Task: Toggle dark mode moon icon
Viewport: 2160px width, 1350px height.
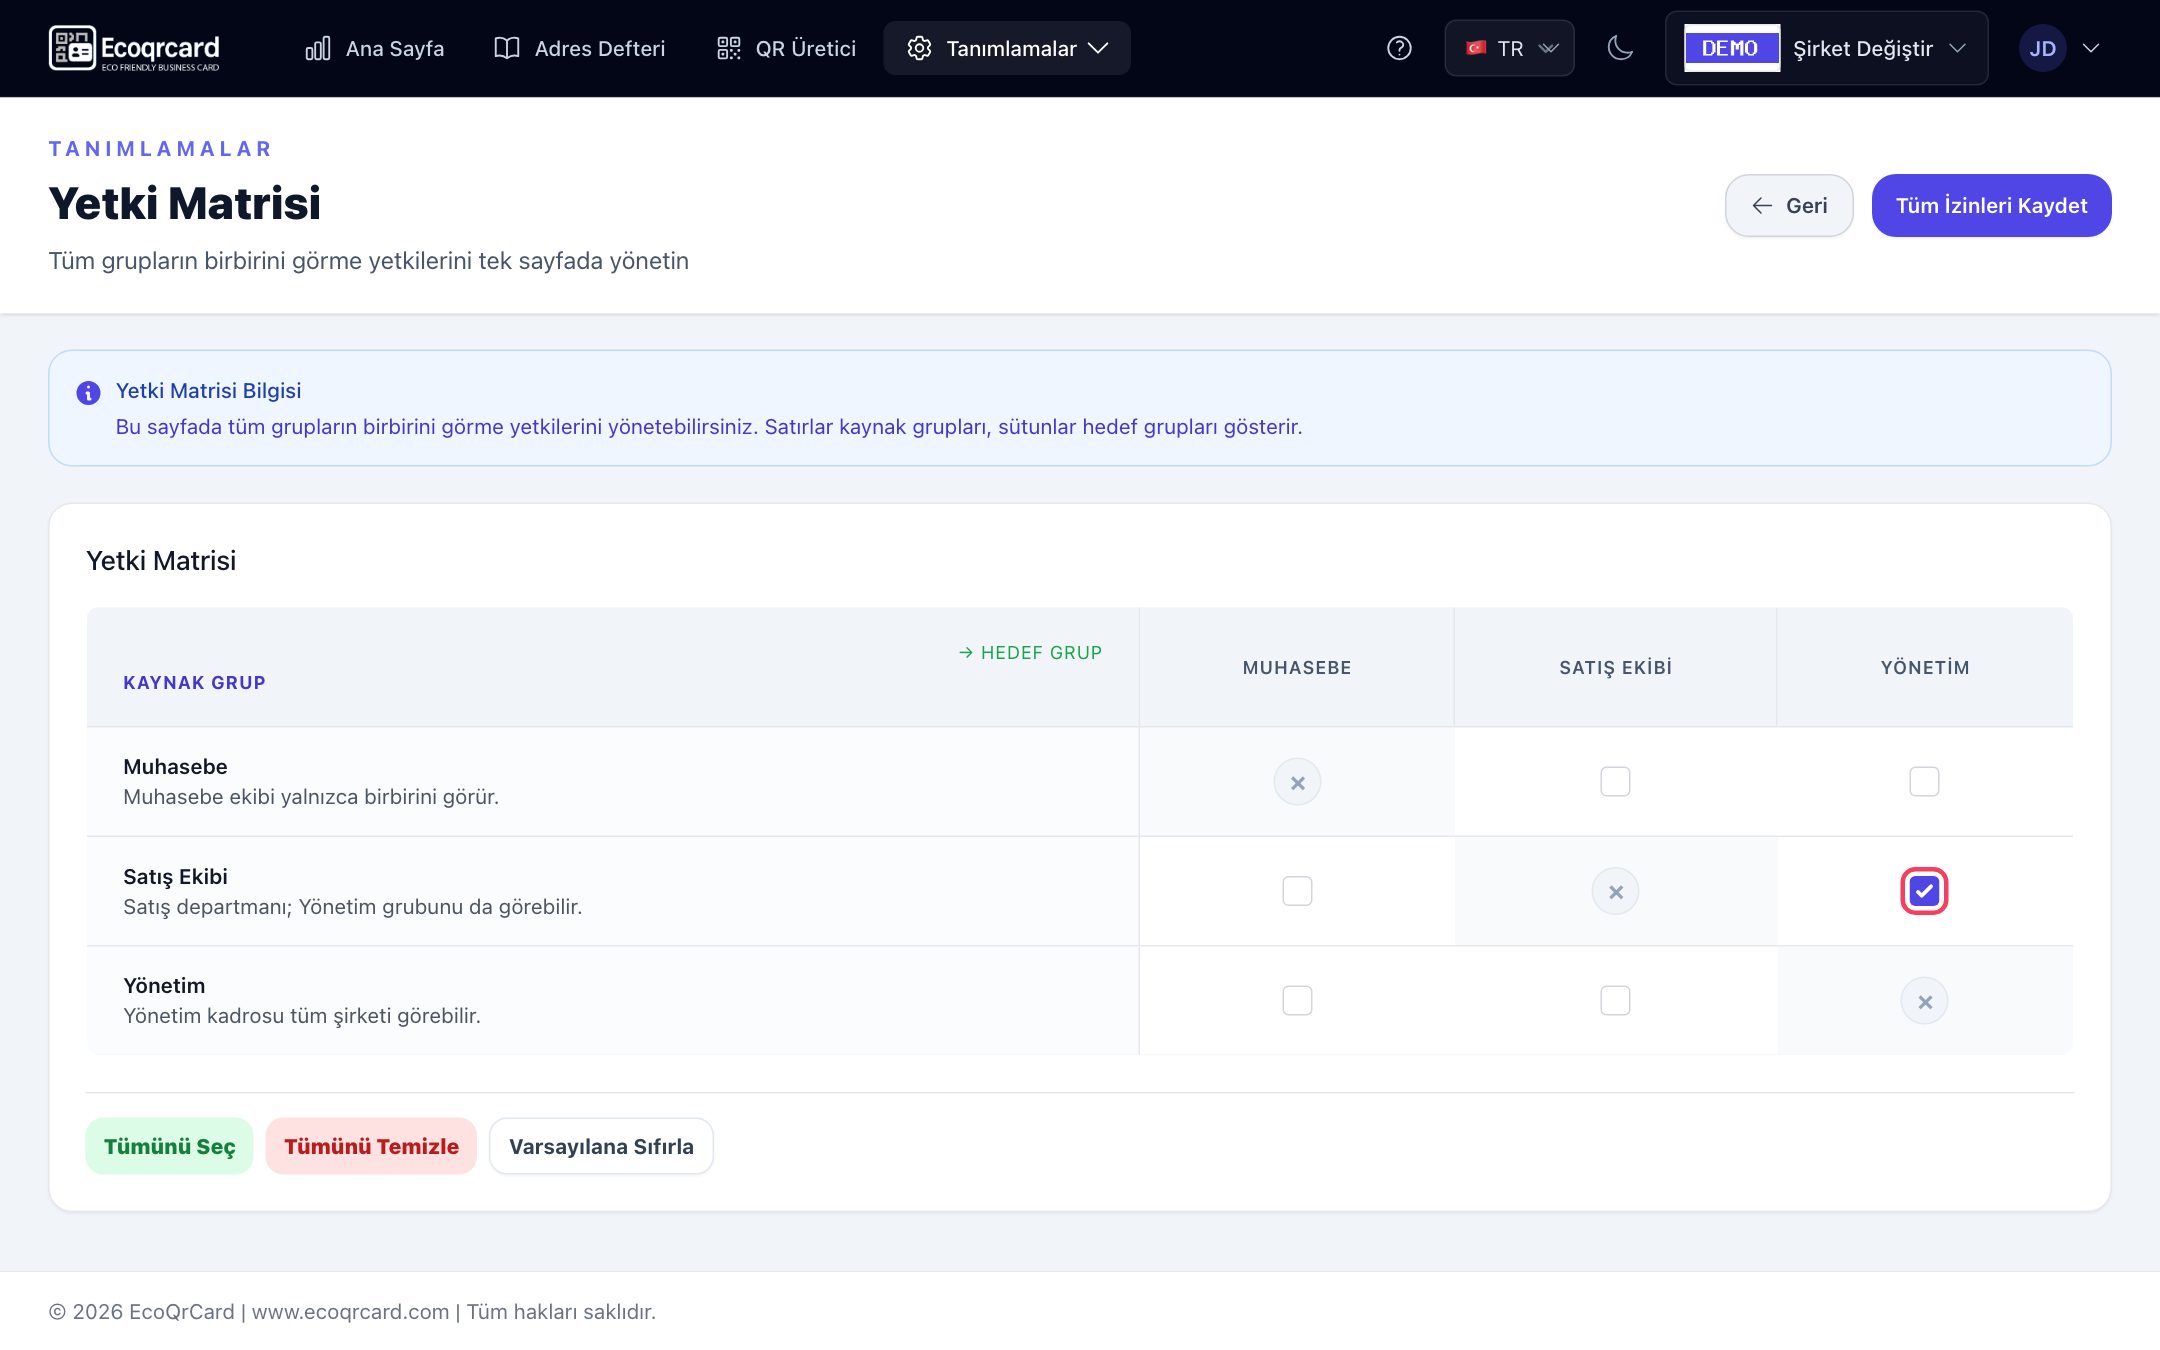Action: (1620, 48)
